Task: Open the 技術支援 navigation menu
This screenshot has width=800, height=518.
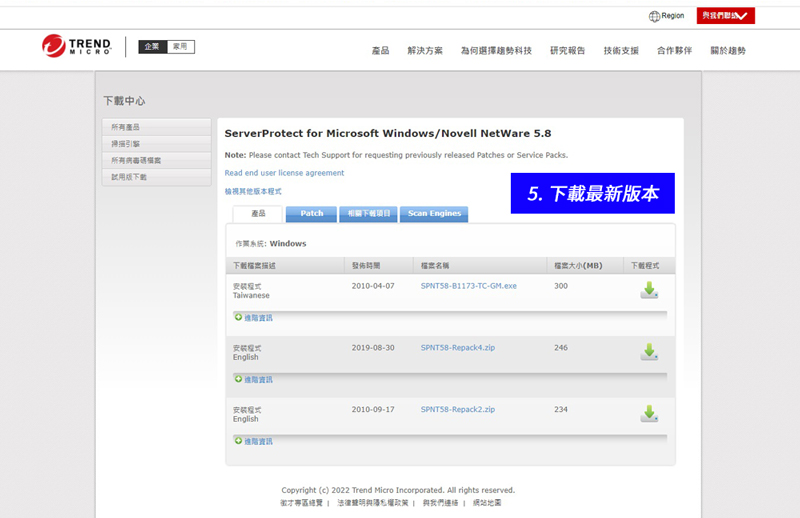Action: 621,51
